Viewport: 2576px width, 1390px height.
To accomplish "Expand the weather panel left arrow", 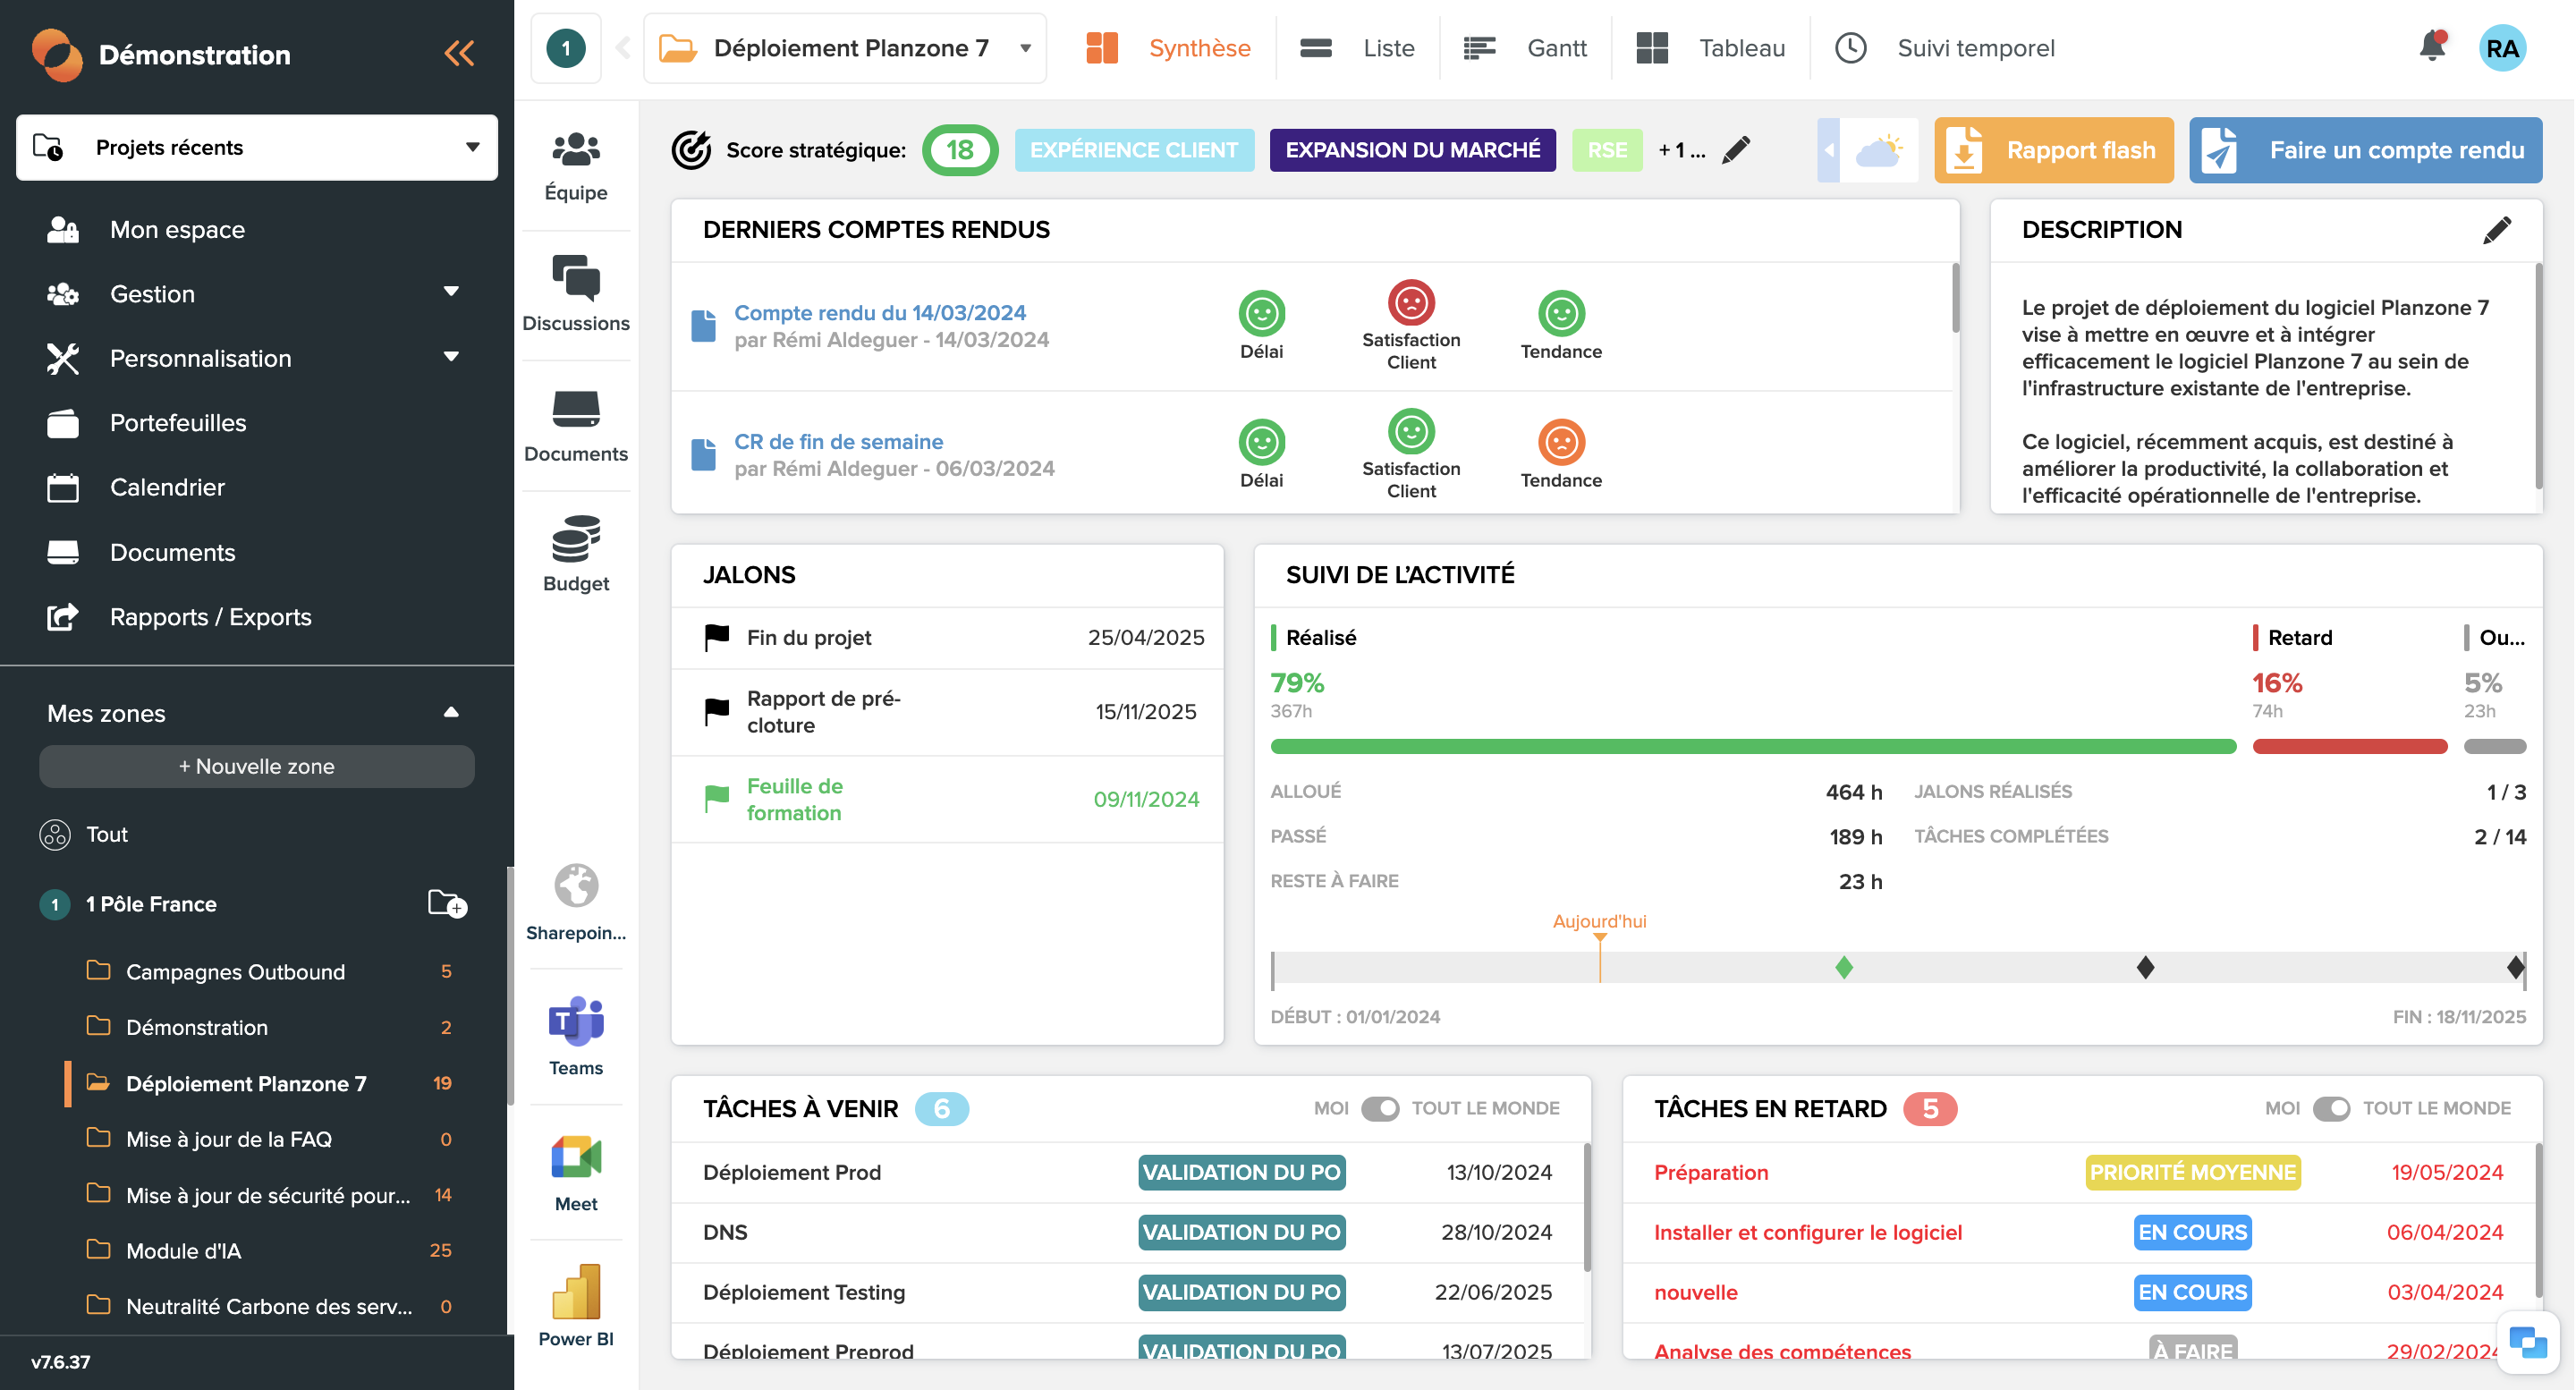I will 1828,150.
